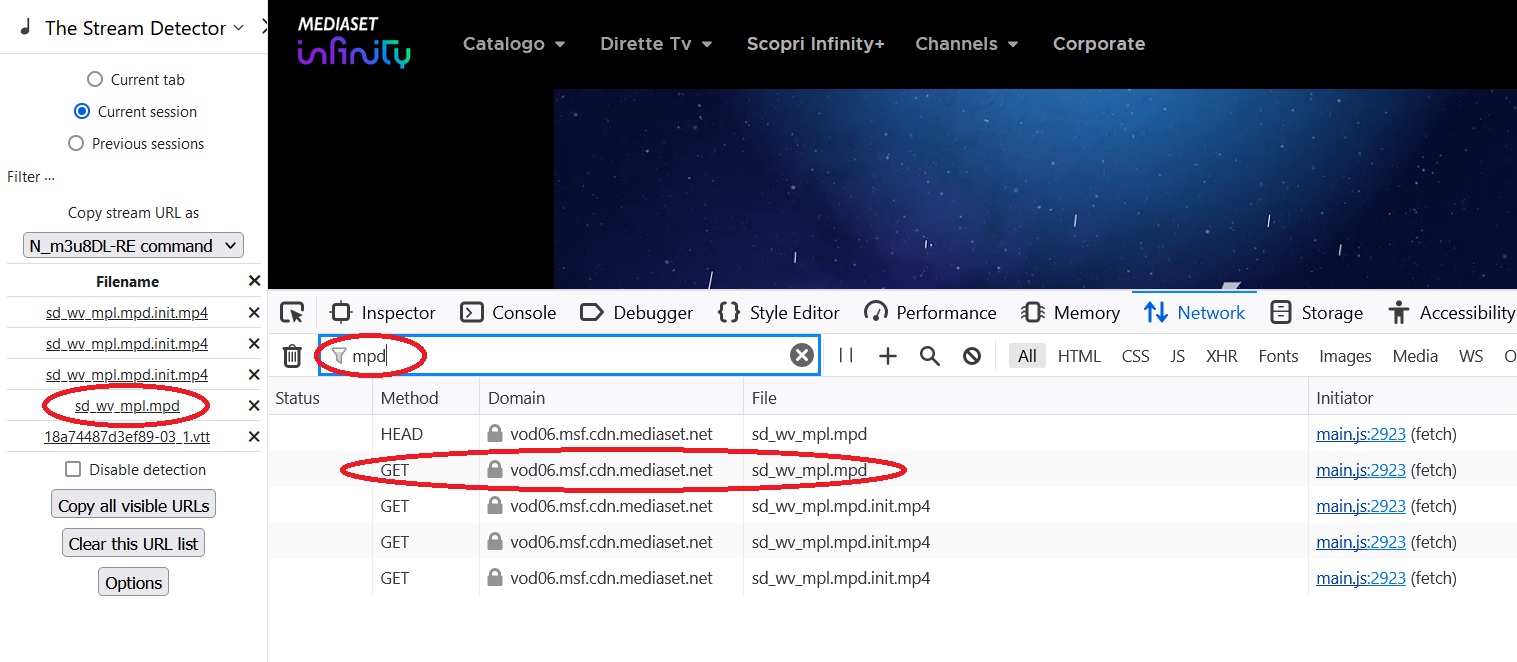Open network search magnifier
Image resolution: width=1517 pixels, height=662 pixels.
[930, 356]
